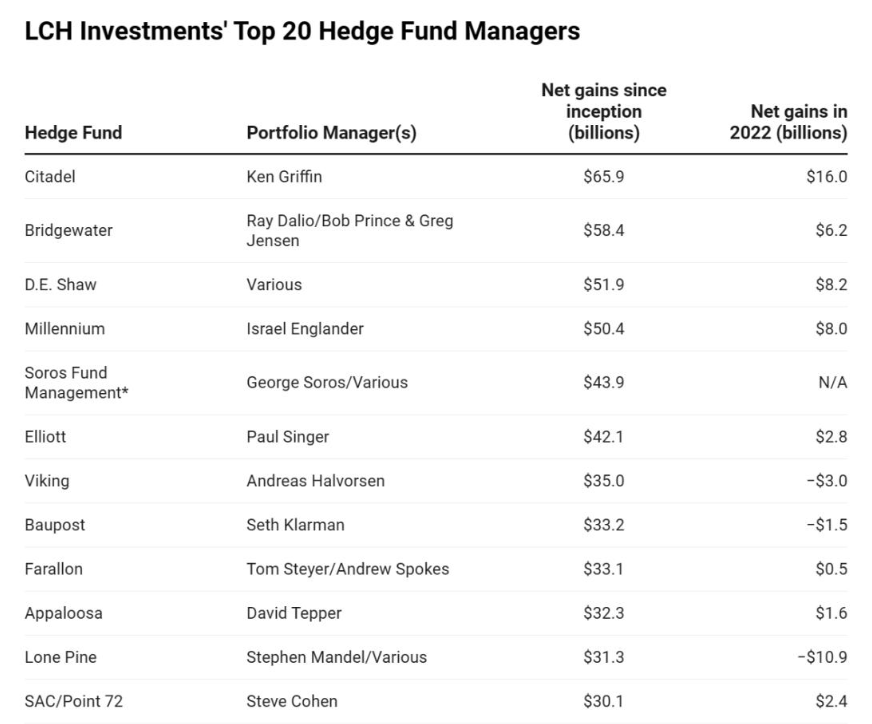Select Tom Steyer/Andrew Spokes cell
Image resolution: width=872 pixels, height=724 pixels.
pos(348,568)
